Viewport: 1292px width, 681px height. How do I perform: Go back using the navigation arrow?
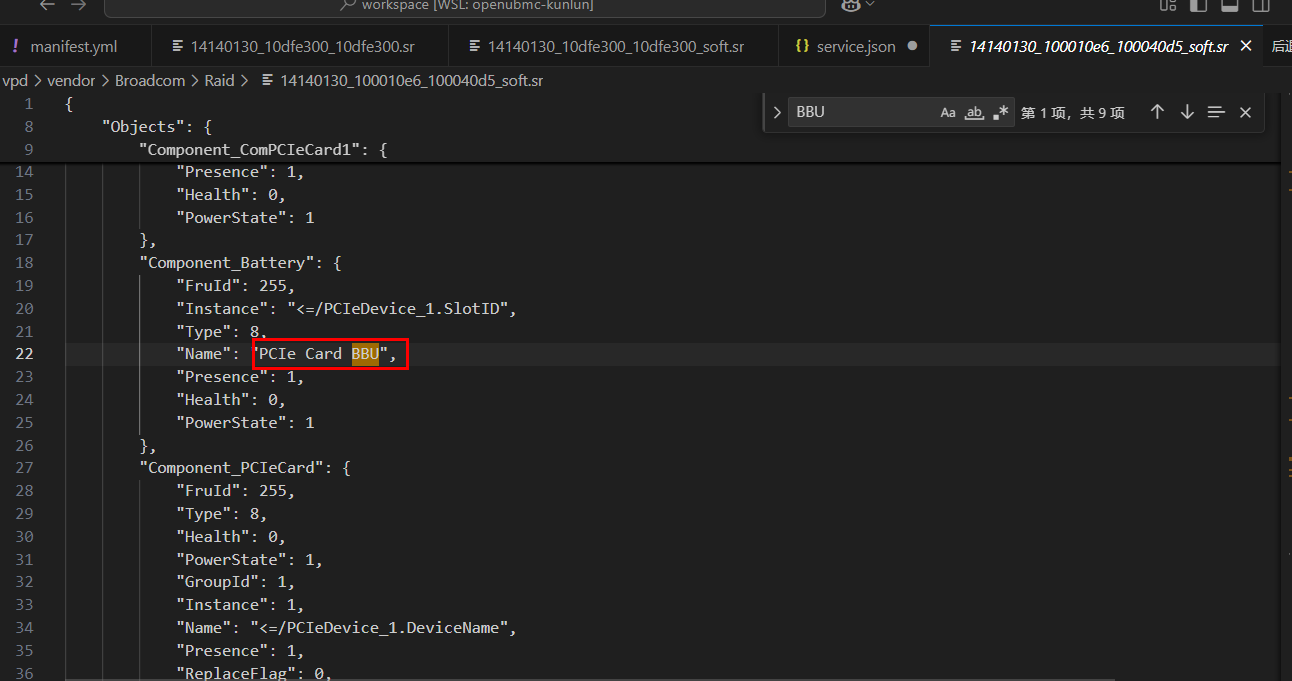[x=47, y=5]
